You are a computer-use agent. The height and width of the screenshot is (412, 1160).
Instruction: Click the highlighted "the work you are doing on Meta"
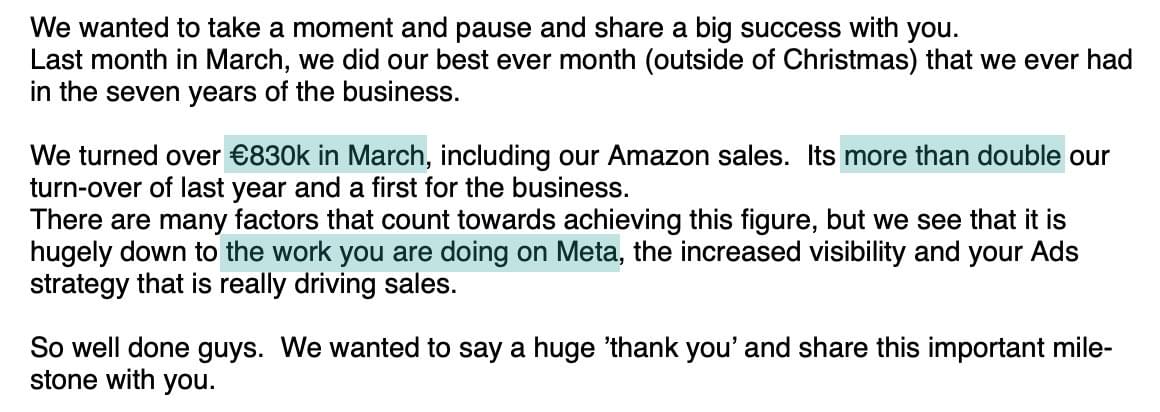pos(420,252)
